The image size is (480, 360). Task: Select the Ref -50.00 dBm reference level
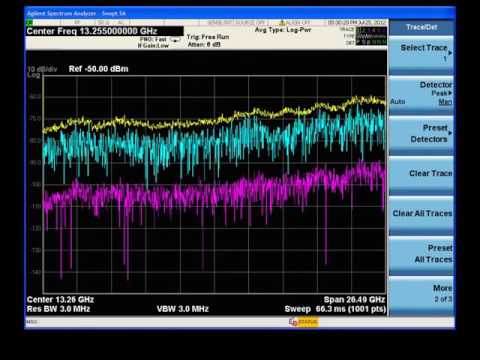(98, 69)
